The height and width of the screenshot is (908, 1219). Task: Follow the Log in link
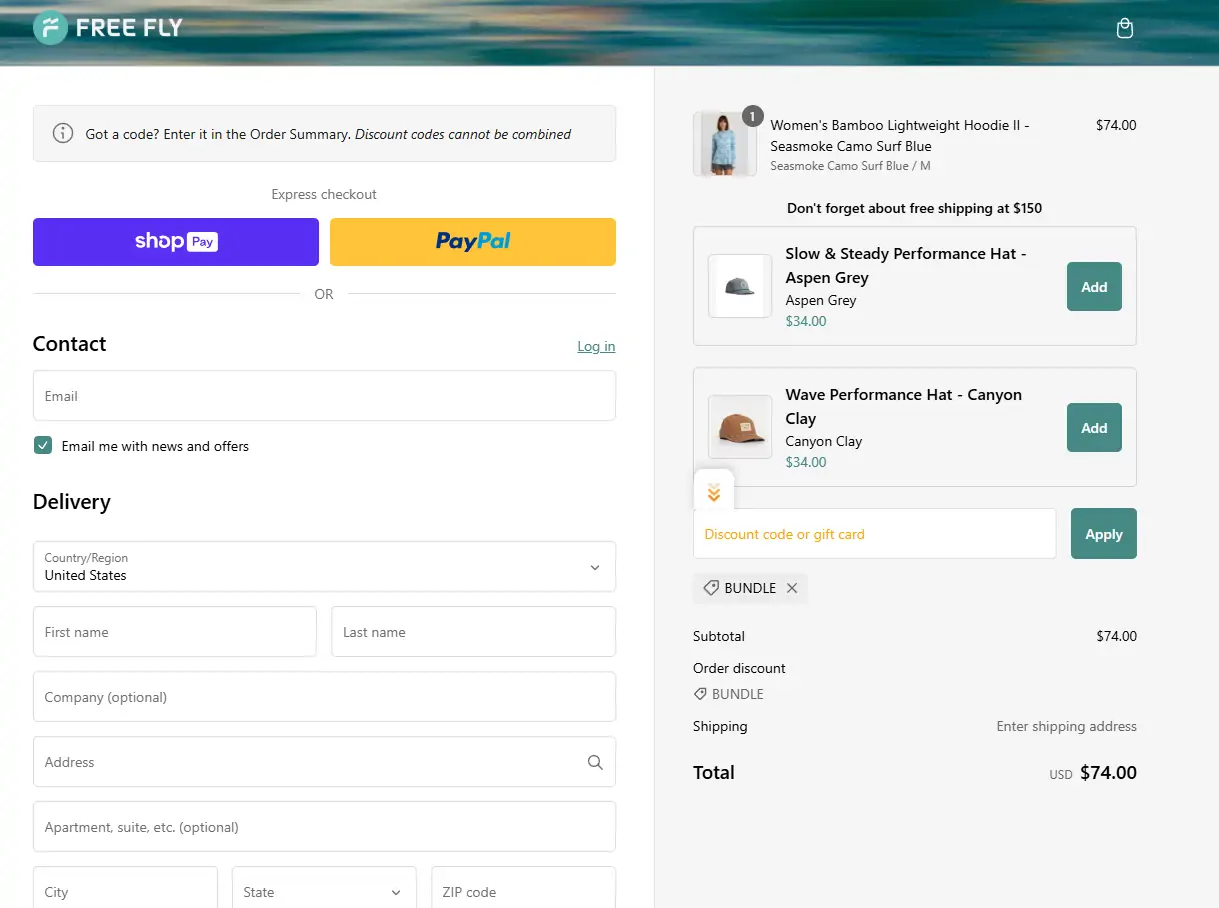click(x=596, y=346)
